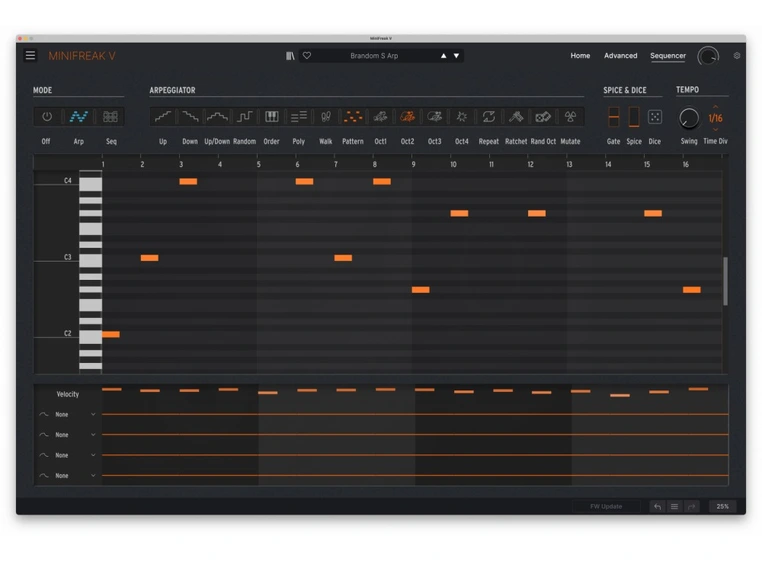Click the redo arrow in bottom bar

tap(691, 507)
